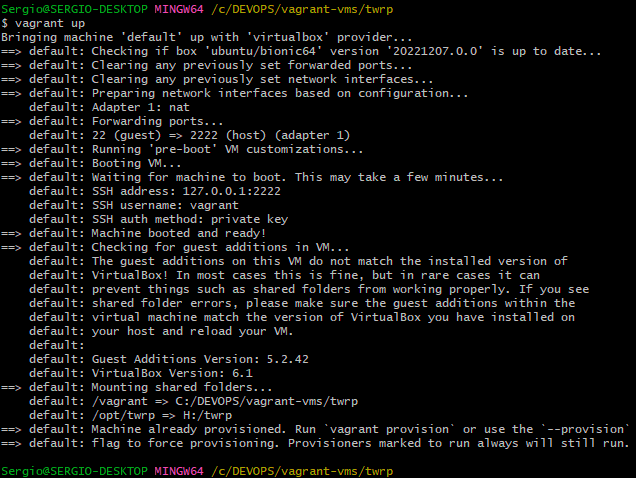Click the 'vagrant up' command text

tap(50, 23)
